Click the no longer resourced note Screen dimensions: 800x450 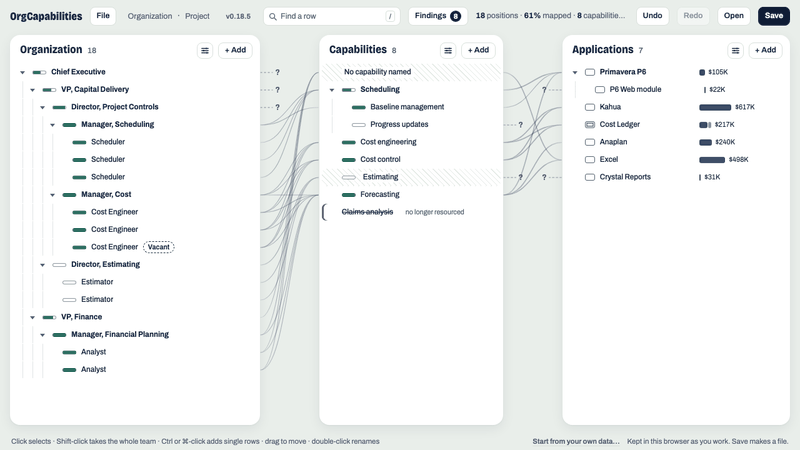[x=435, y=212]
